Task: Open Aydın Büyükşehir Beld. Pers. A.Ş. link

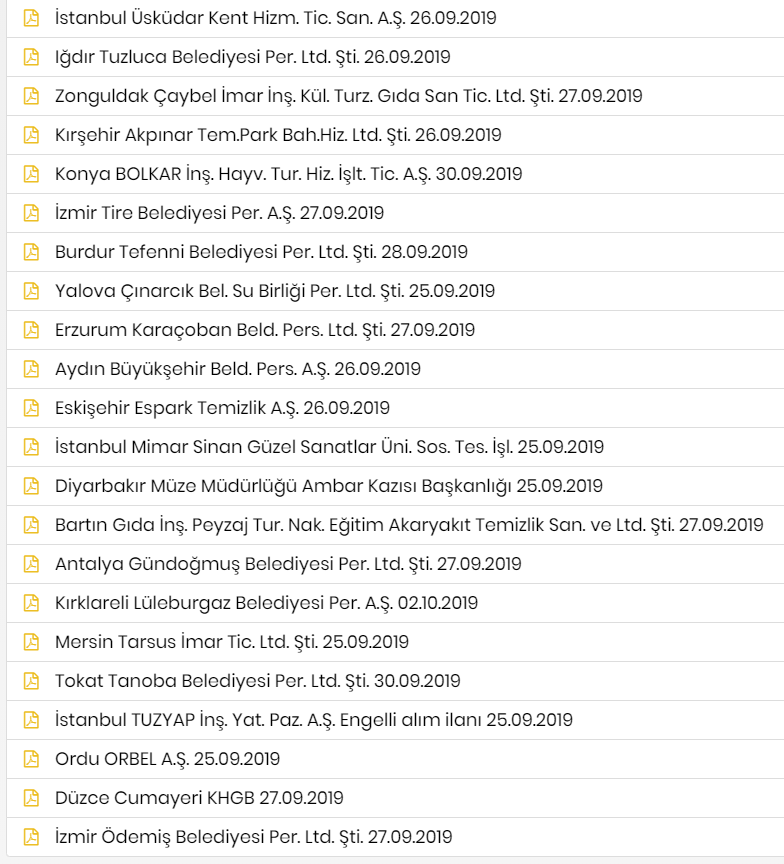Action: 238,369
